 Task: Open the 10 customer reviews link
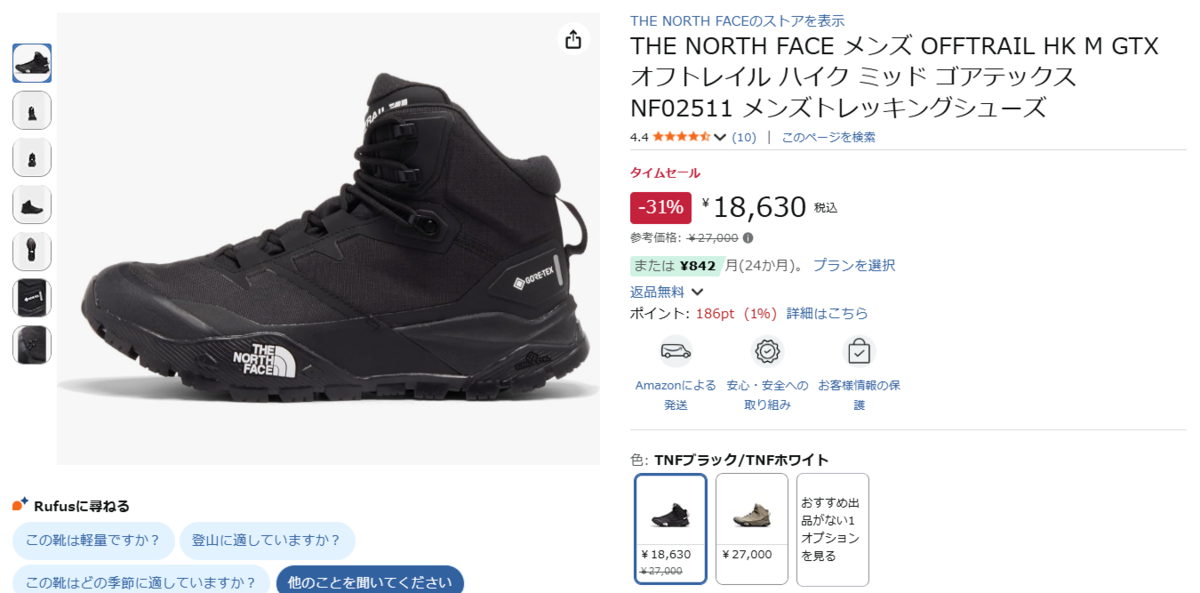pos(744,137)
